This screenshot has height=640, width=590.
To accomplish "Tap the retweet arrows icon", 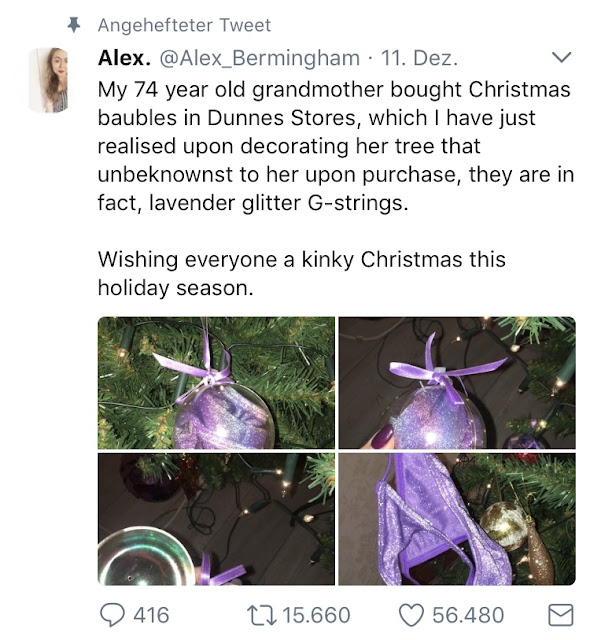I will coord(262,616).
